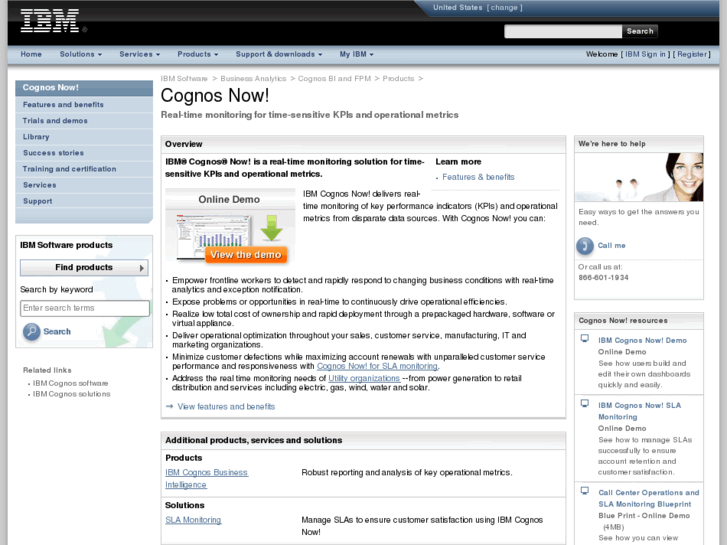Open Training and certification page

click(x=84, y=169)
